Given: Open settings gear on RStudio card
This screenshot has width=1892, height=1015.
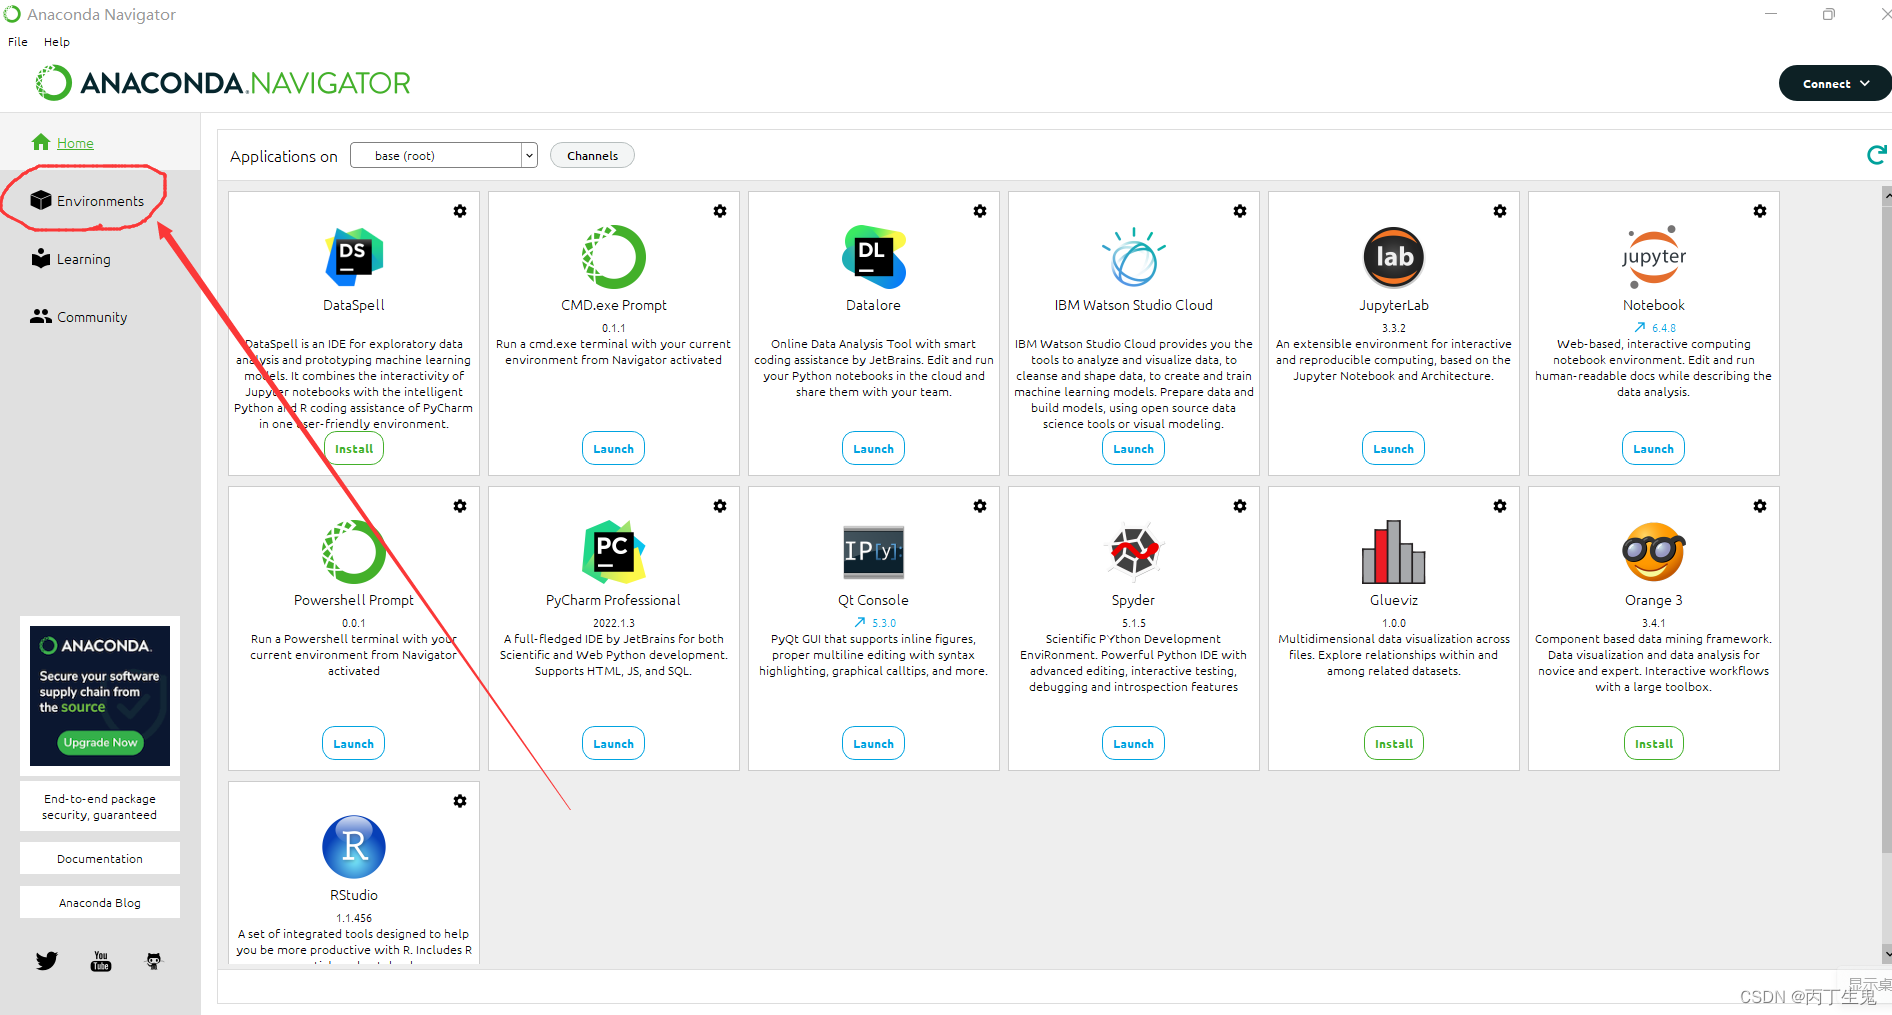Looking at the screenshot, I should [460, 801].
